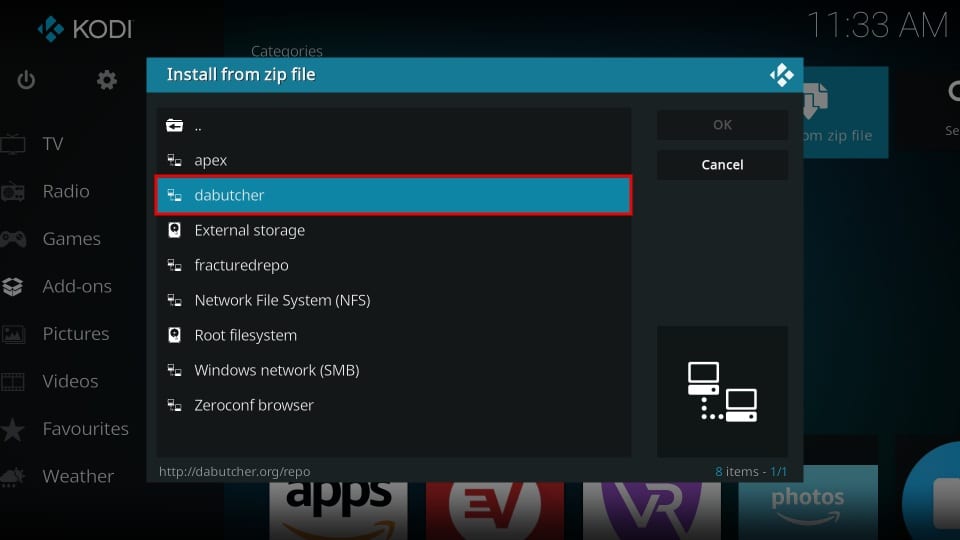Click the Install from zip file dialog title
960x540 pixels.
pos(241,75)
